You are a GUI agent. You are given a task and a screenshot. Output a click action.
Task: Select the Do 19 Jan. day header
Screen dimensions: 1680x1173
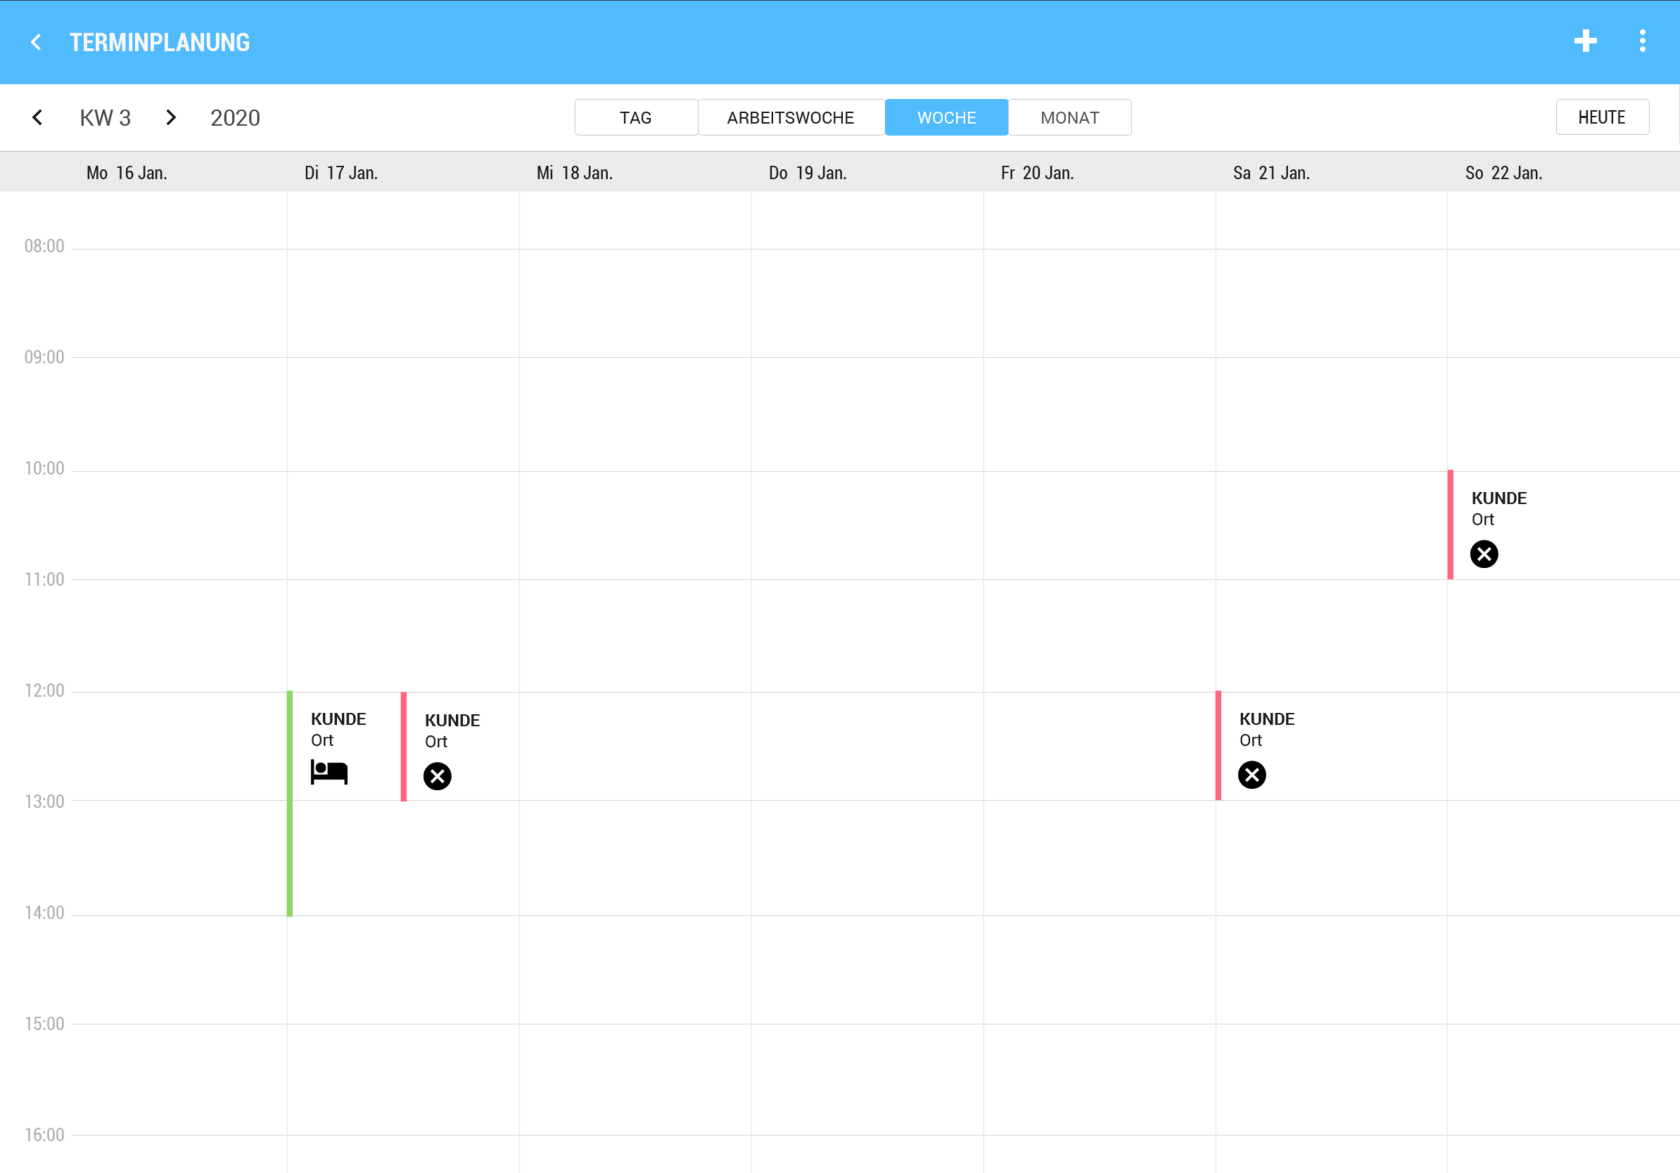point(808,173)
